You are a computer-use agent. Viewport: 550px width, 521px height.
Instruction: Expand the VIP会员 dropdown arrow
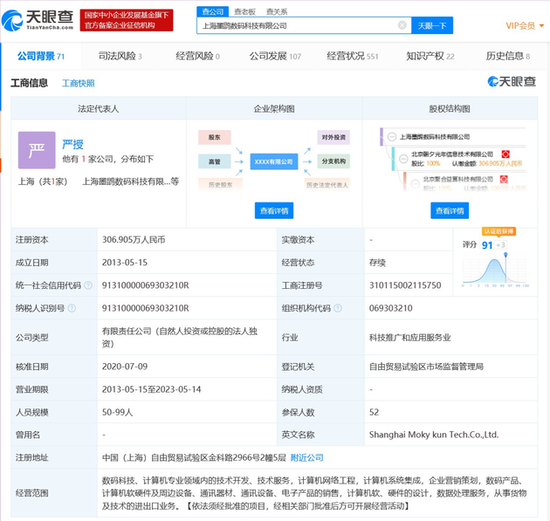[542, 26]
